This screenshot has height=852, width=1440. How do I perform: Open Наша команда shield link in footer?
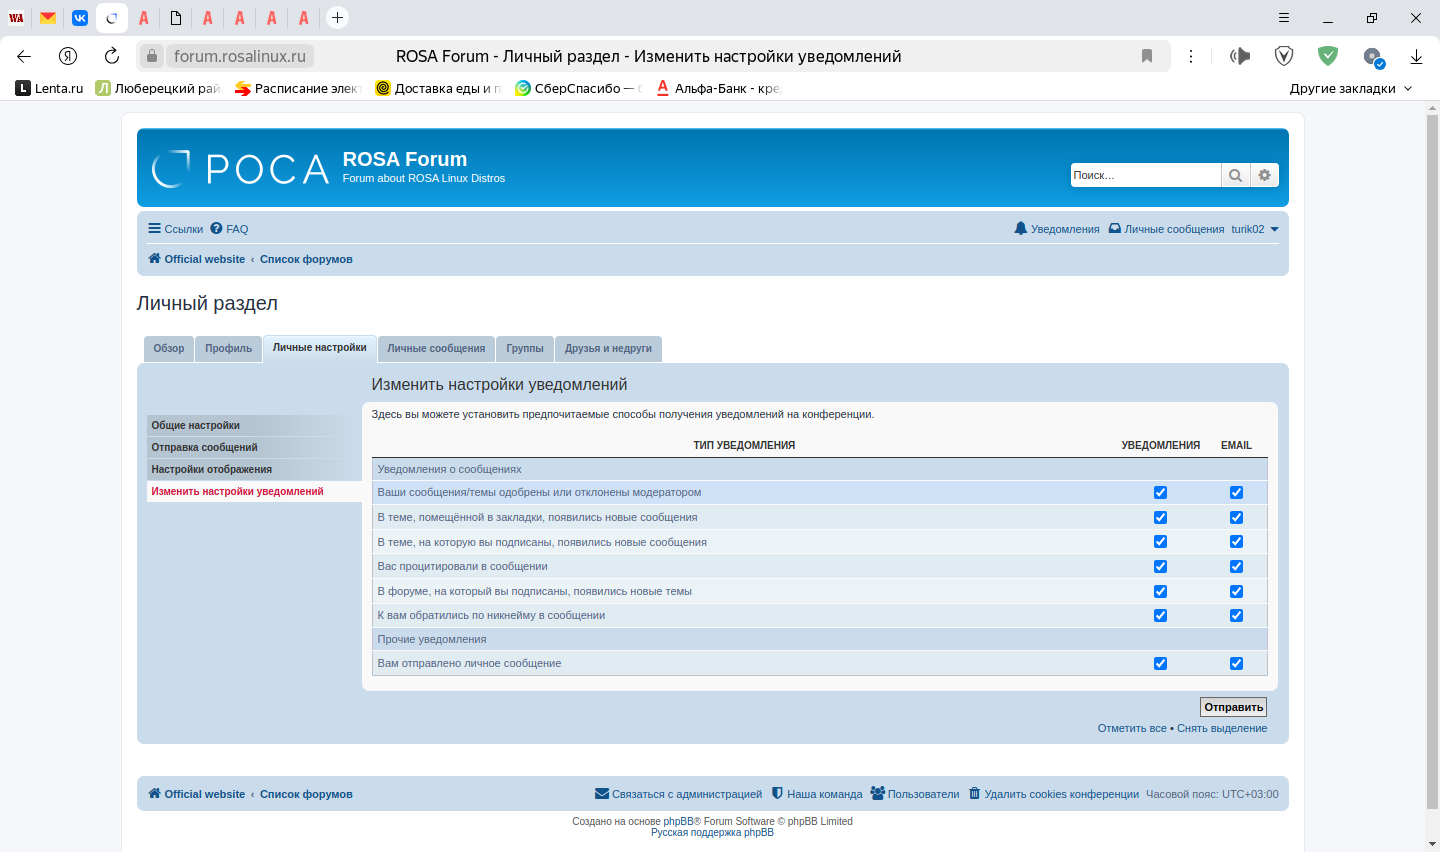817,794
